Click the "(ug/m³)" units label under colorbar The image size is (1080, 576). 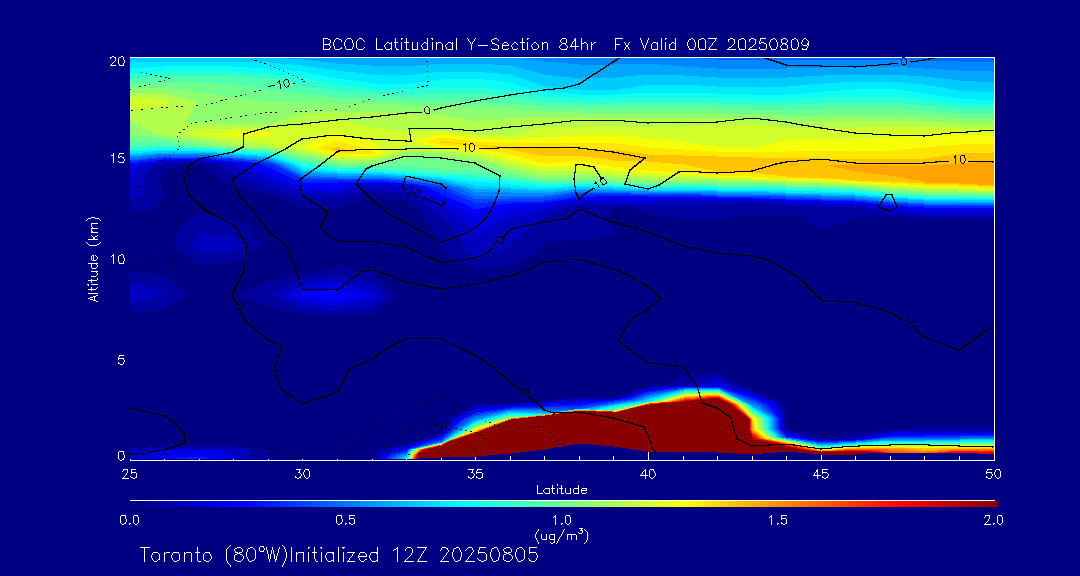click(x=562, y=535)
